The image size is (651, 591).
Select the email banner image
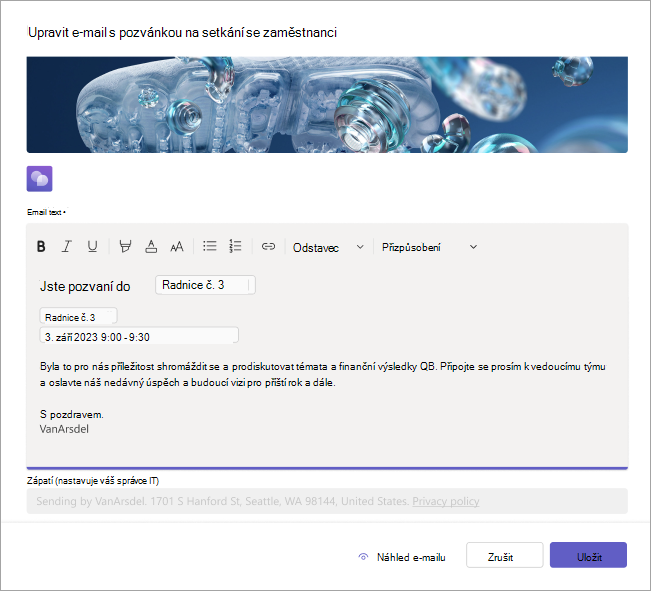click(327, 105)
